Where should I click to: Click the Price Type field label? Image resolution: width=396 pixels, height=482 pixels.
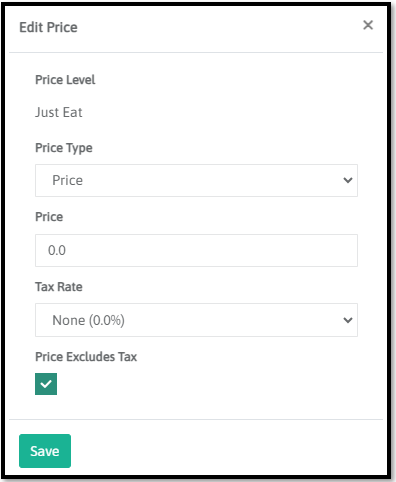coord(64,148)
